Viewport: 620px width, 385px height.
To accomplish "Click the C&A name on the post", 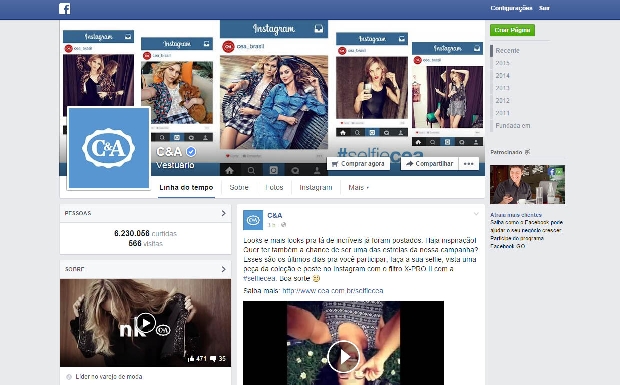I will pos(275,215).
